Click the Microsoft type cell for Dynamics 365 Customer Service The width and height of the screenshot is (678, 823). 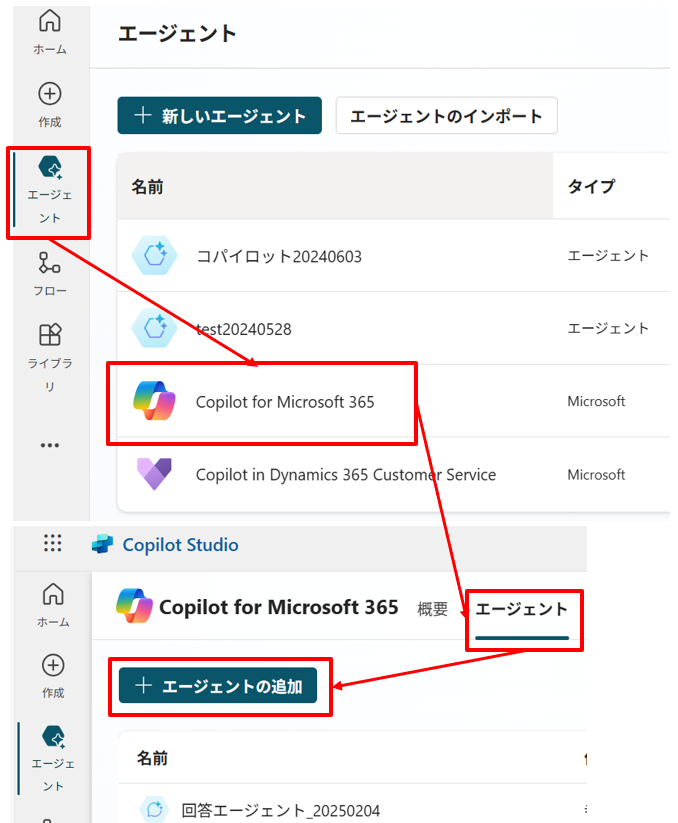tap(596, 474)
